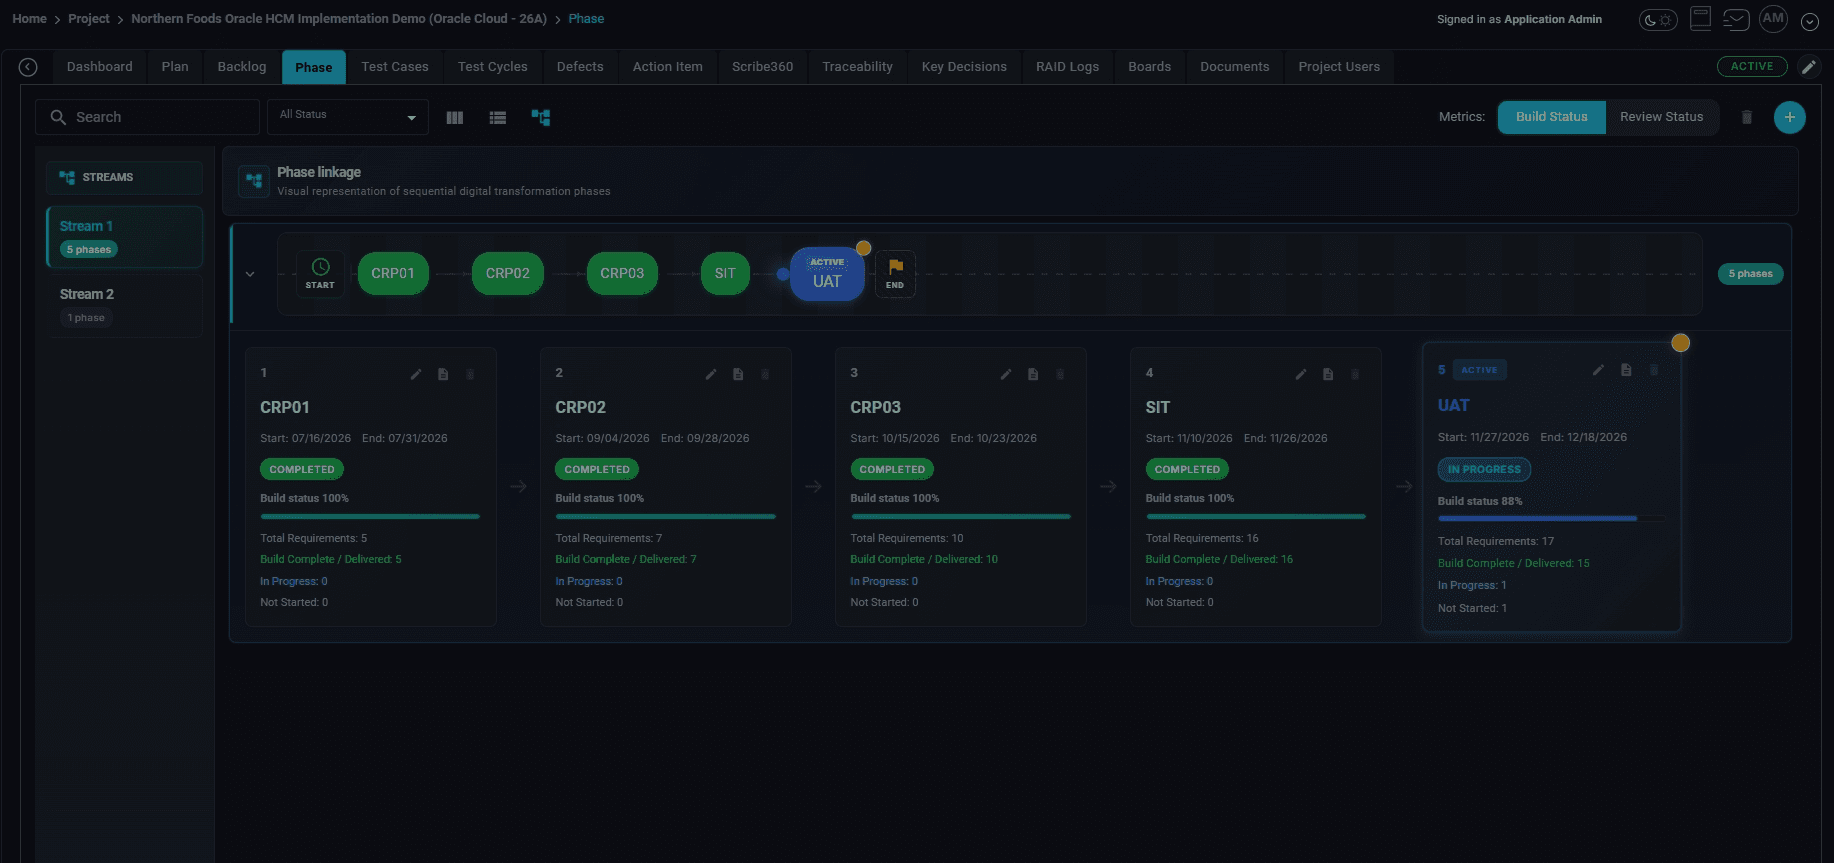Open the All Status dropdown
Screen dimensions: 1834x863
[x=348, y=117]
